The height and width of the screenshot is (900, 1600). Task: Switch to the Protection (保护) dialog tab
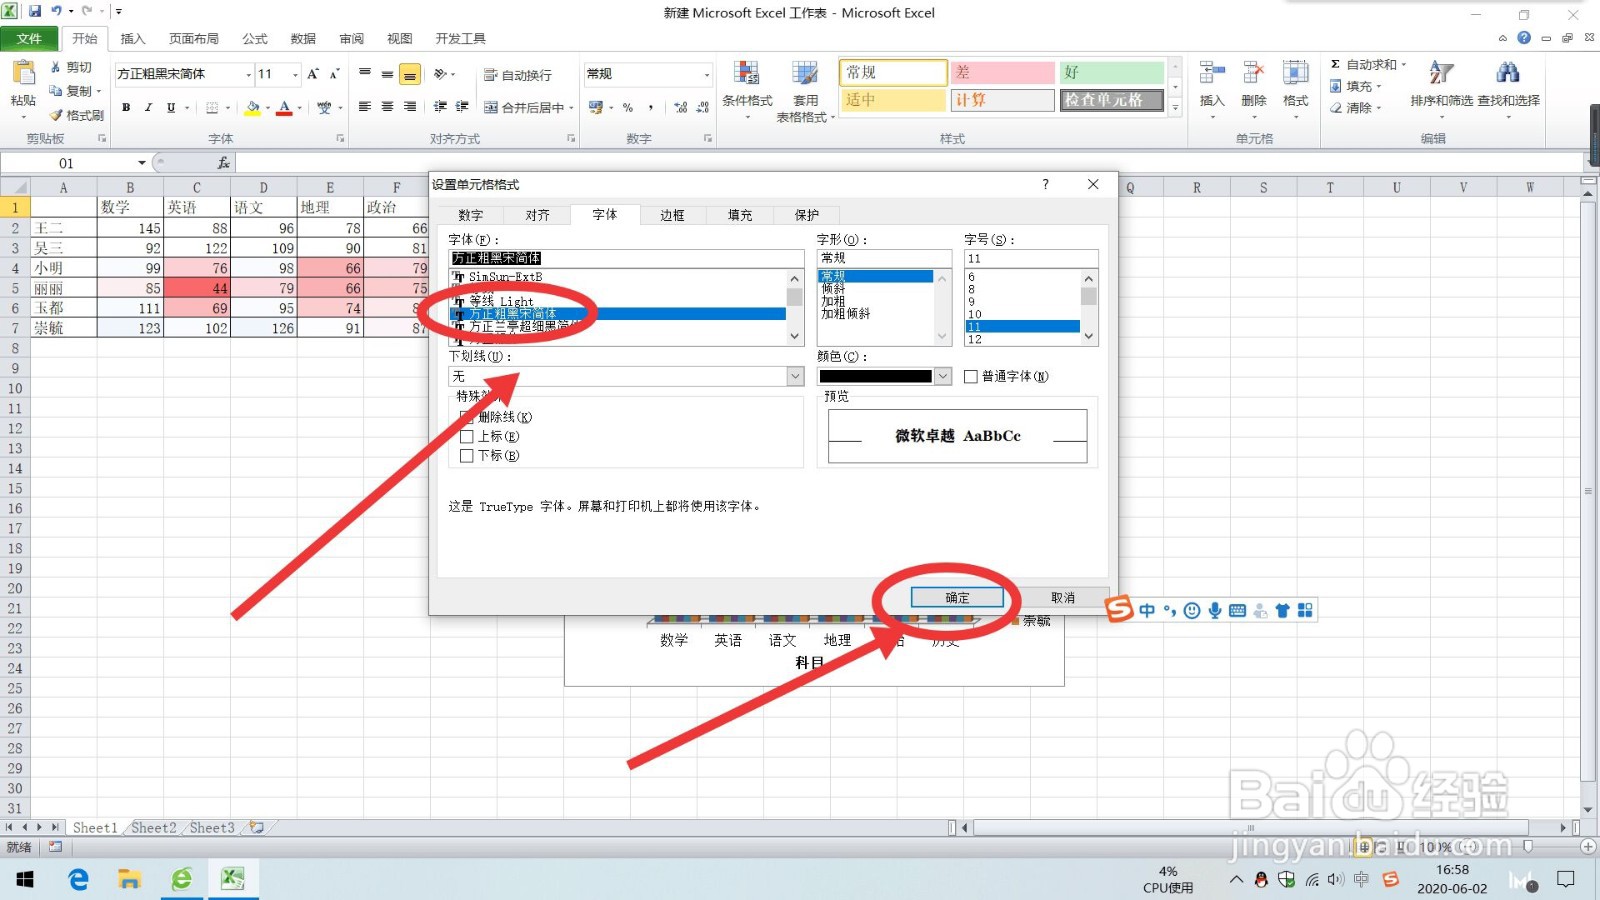point(807,215)
